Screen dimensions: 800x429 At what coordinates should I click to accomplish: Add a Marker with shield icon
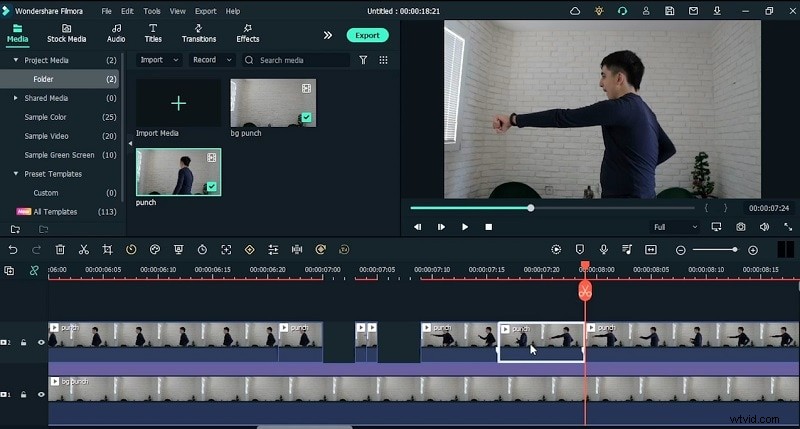[x=580, y=249]
